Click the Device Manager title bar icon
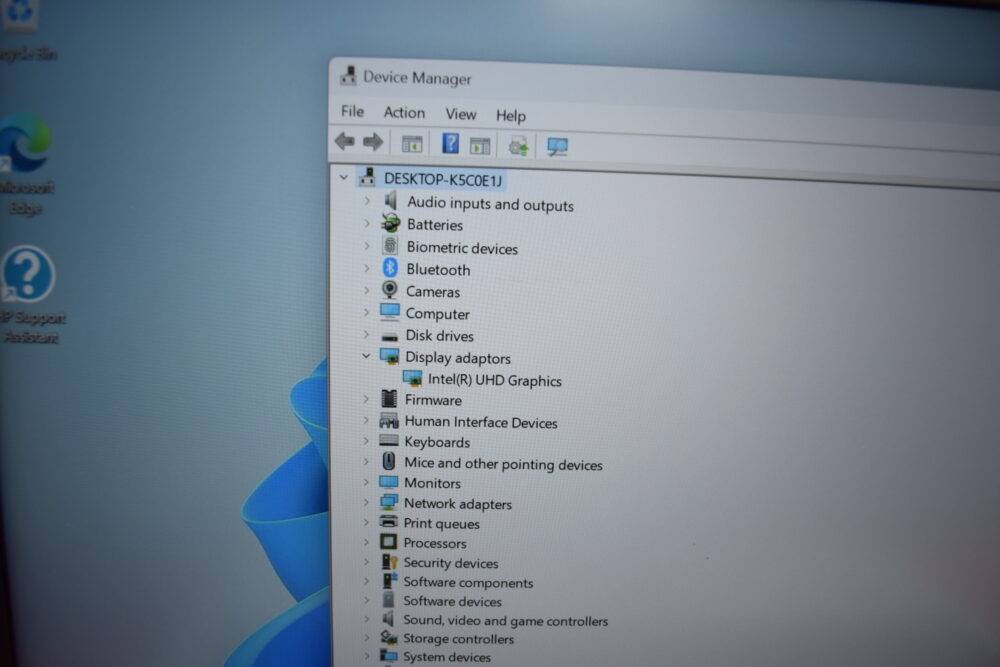Viewport: 1000px width, 667px height. pos(348,76)
